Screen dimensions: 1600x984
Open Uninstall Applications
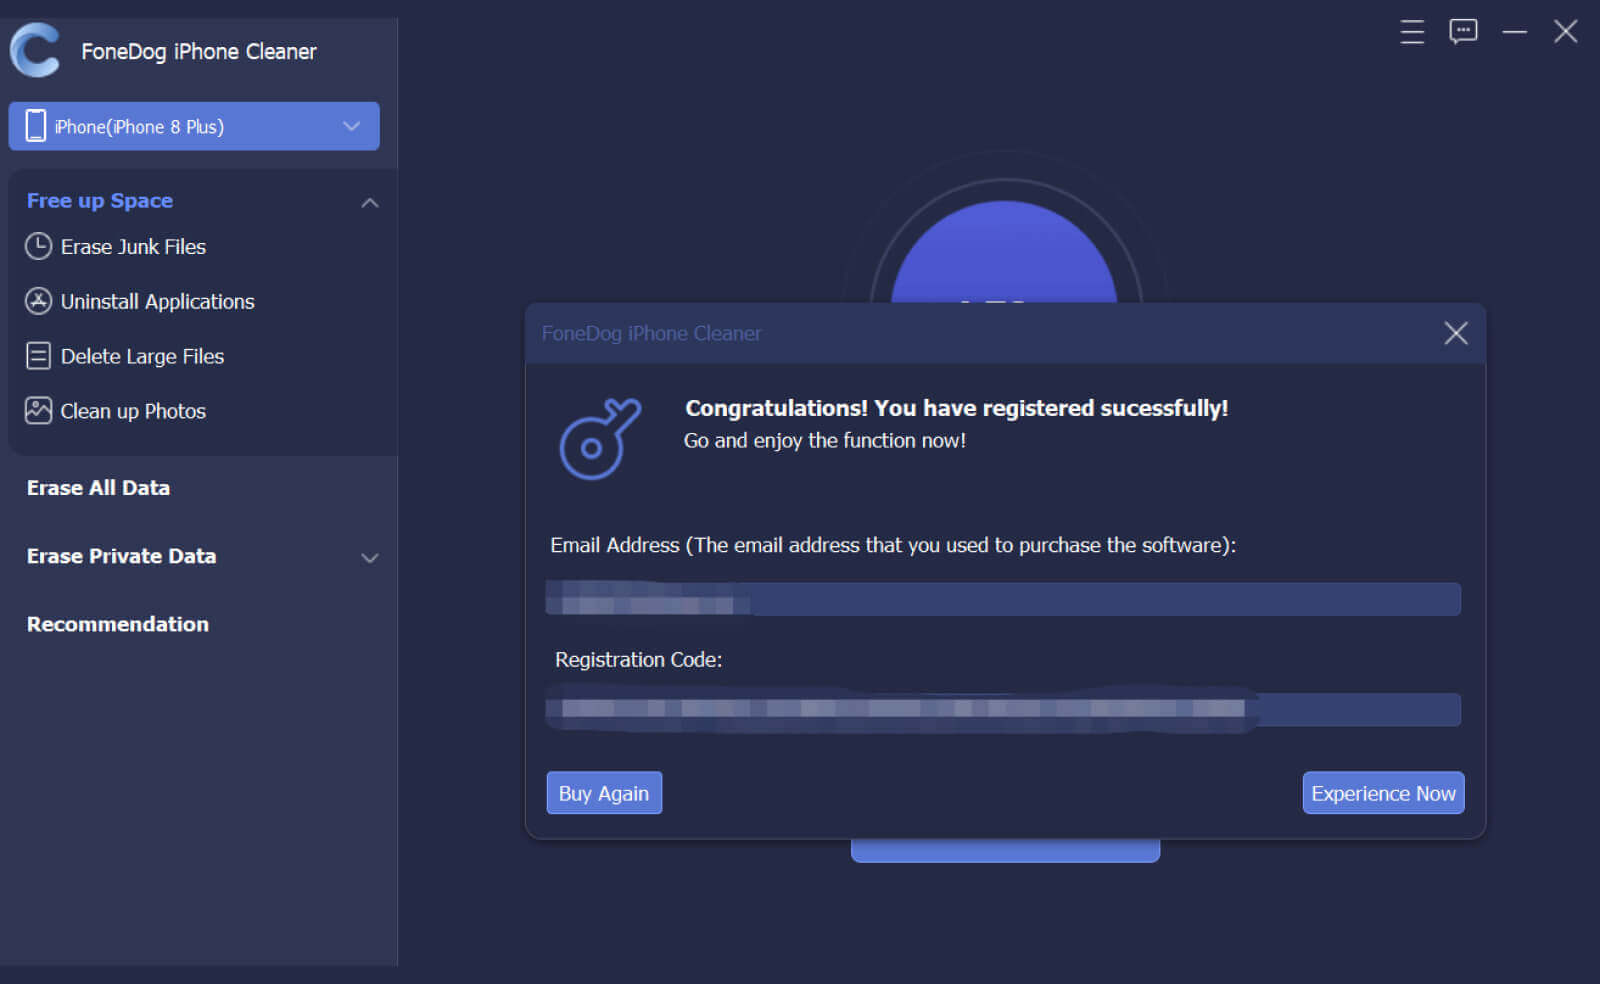click(158, 302)
